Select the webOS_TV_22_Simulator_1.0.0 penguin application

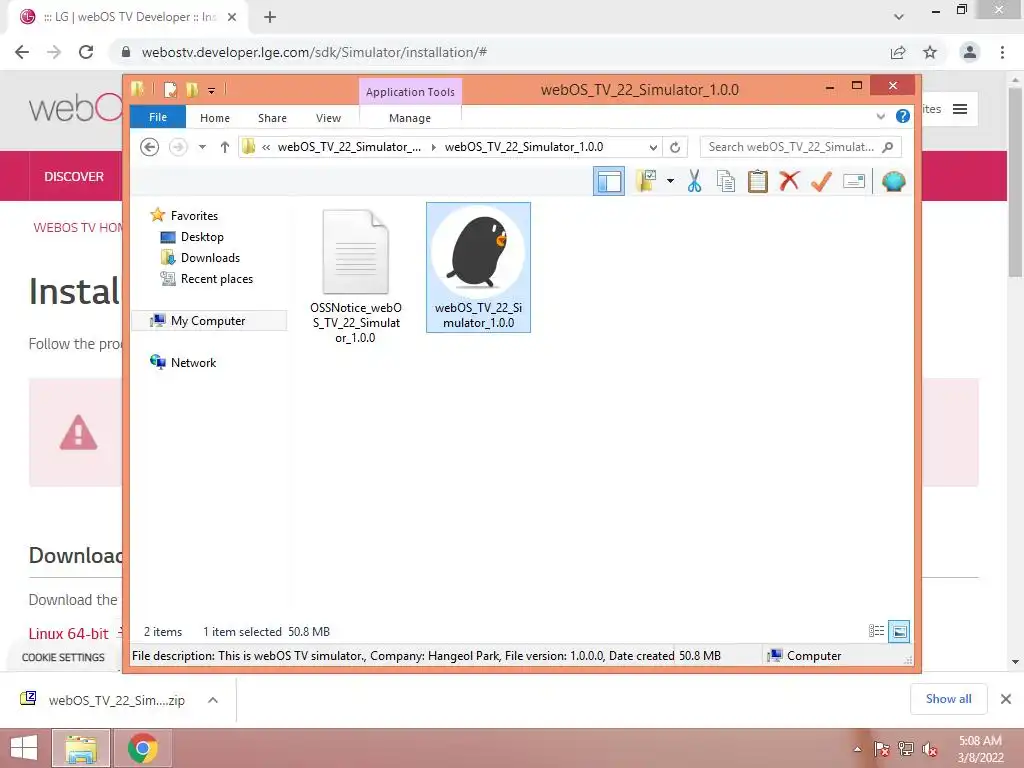479,268
